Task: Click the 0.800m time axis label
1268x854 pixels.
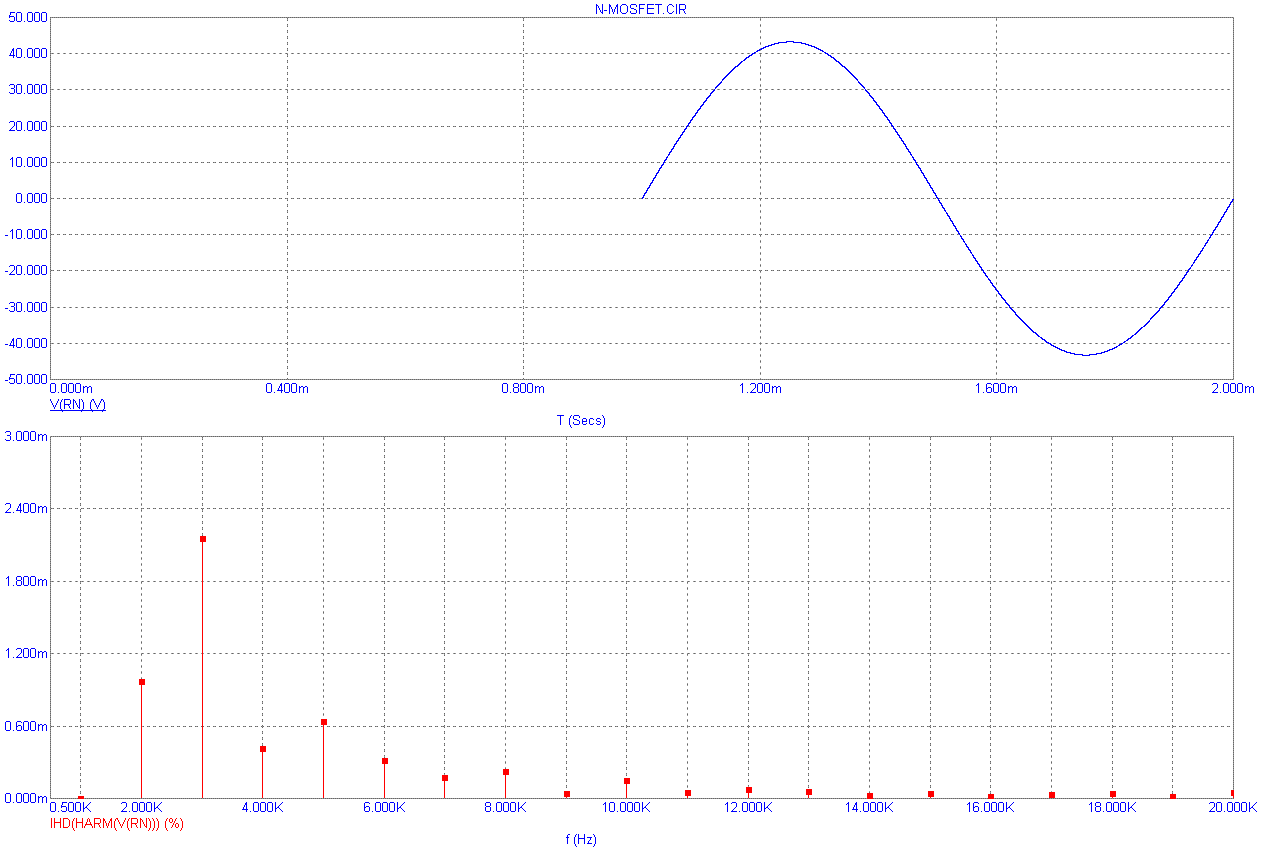Action: (523, 388)
